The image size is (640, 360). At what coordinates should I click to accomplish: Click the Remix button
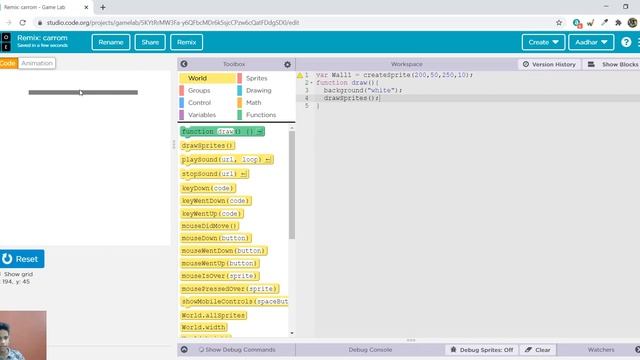coord(187,42)
